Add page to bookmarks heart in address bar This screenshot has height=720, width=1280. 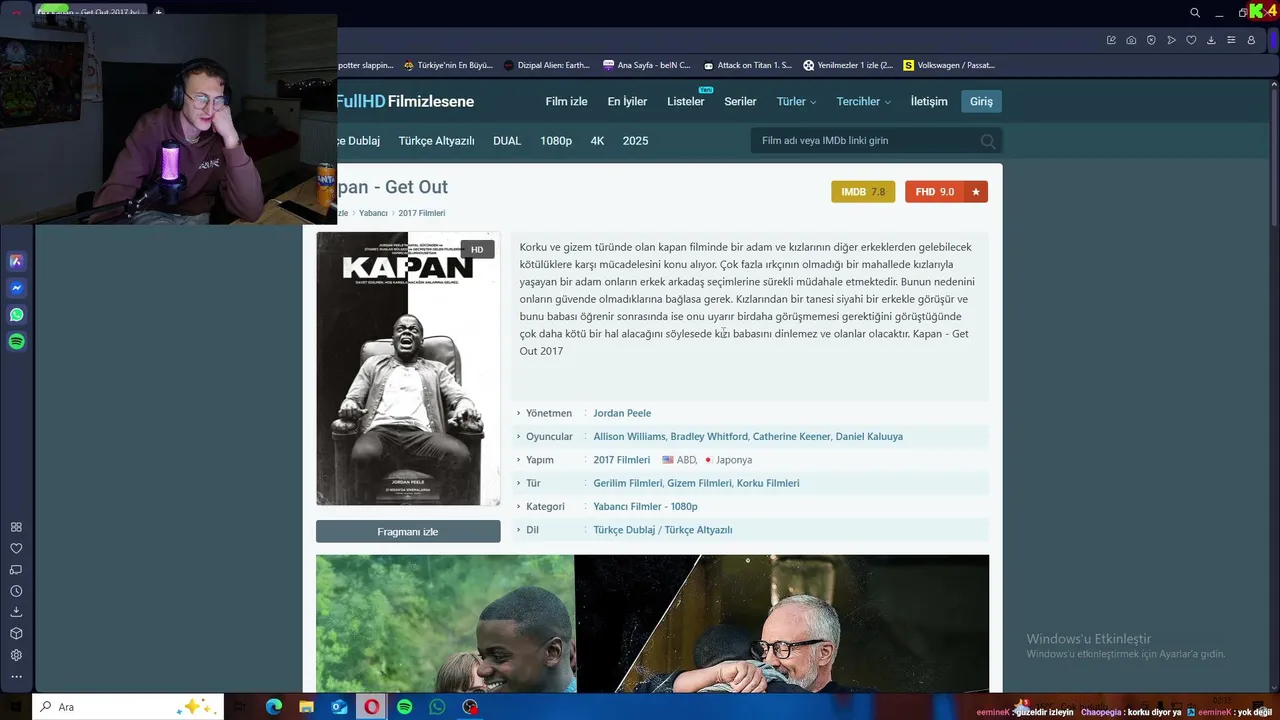point(1191,40)
